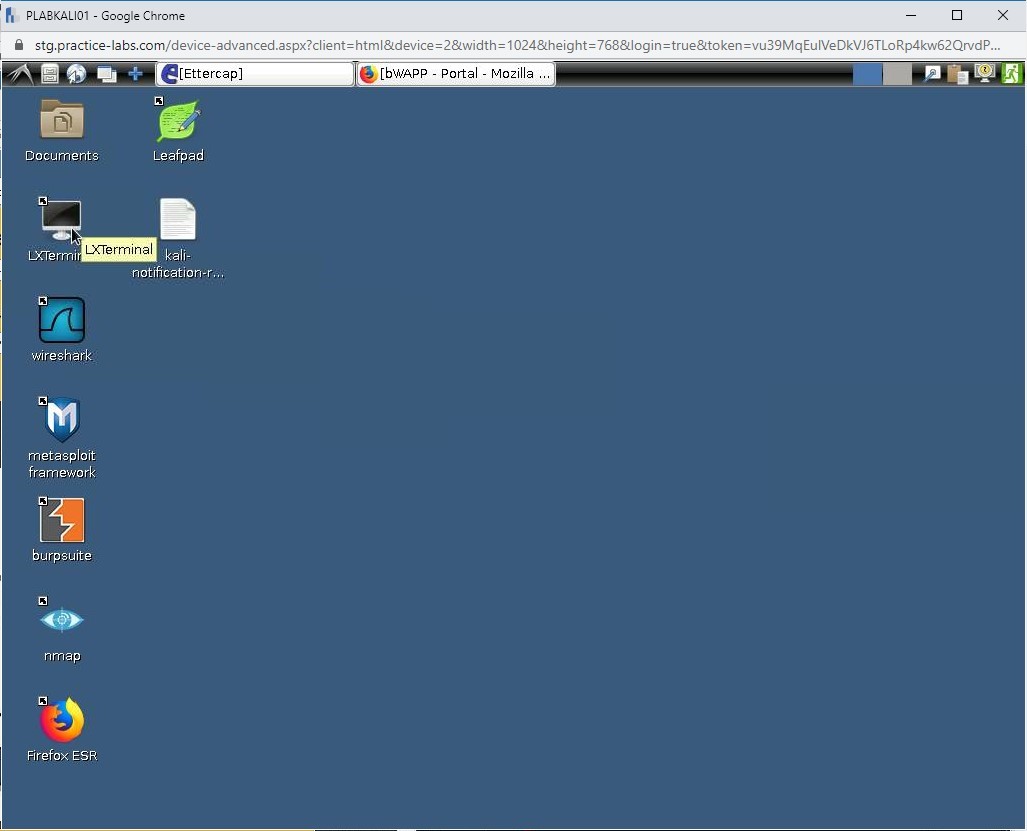The height and width of the screenshot is (831, 1027).
Task: Click the green logout exit icon
Action: point(1012,72)
